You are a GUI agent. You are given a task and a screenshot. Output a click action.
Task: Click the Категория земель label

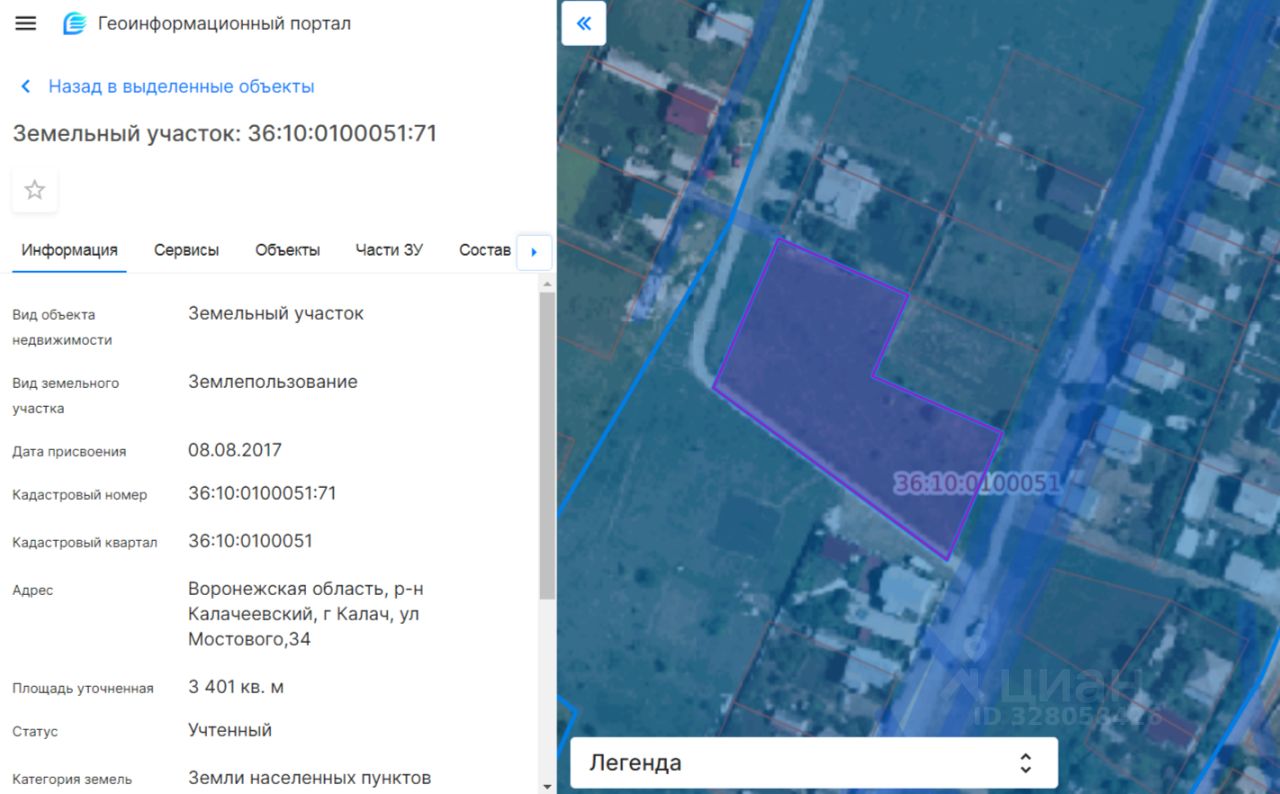coord(72,779)
